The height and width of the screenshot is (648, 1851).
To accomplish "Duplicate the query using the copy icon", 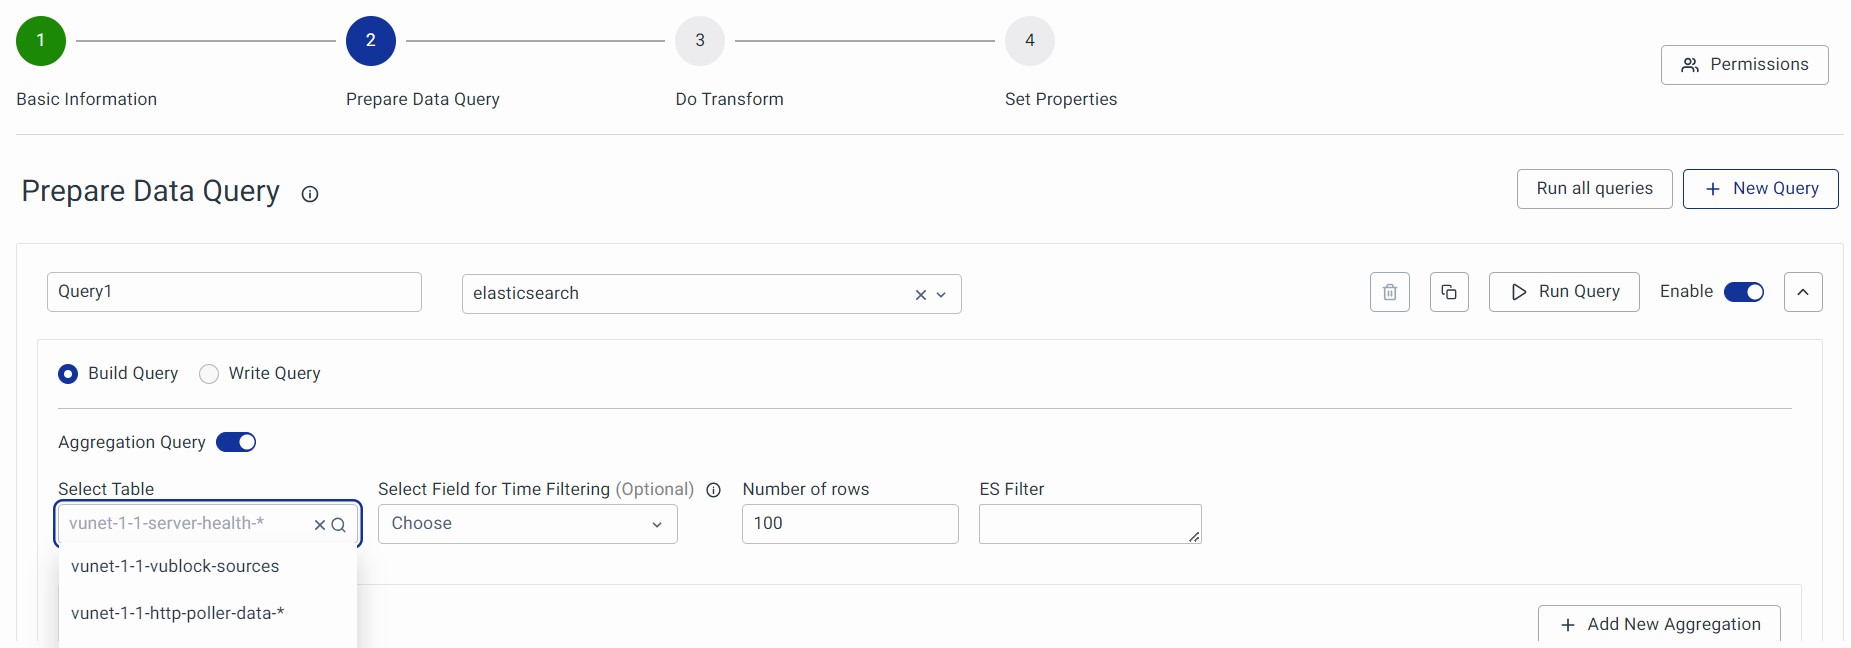I will tap(1449, 292).
